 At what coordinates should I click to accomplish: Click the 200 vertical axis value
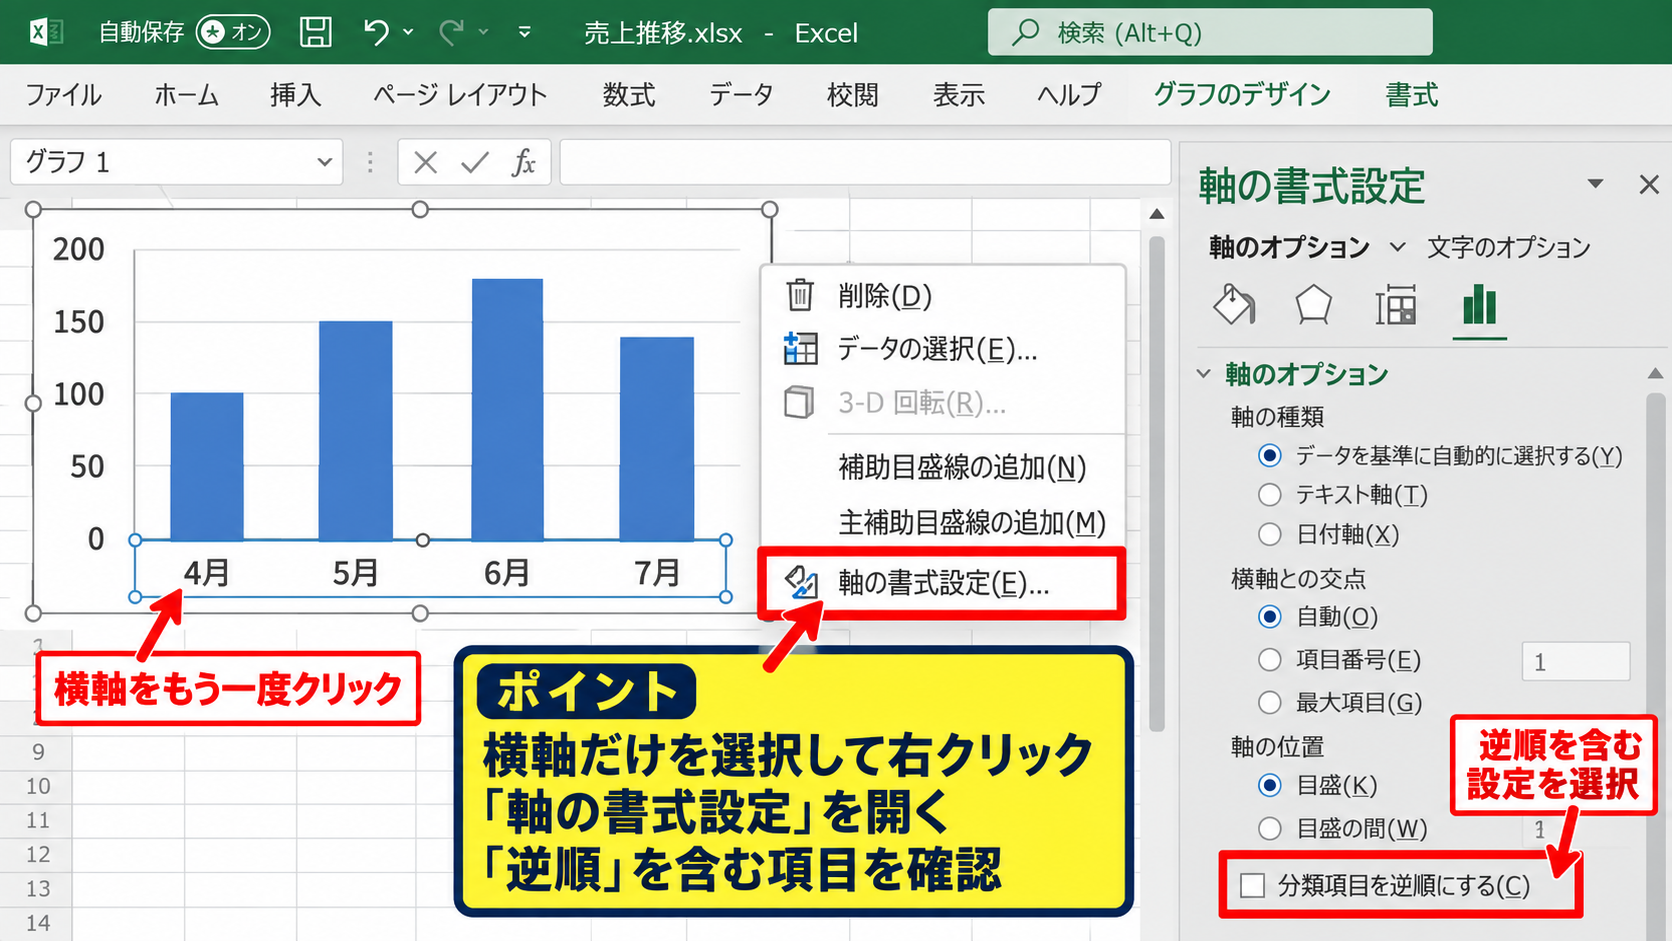coord(78,249)
